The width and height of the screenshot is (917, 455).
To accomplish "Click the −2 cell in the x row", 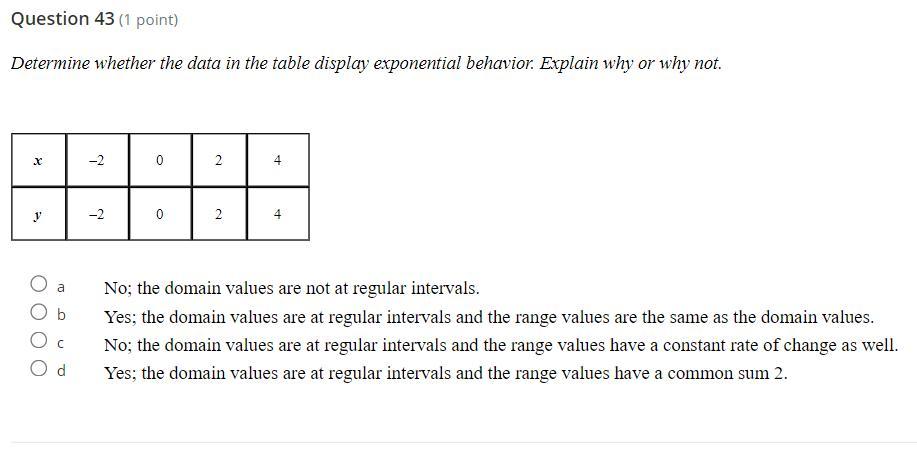I will pyautogui.click(x=97, y=160).
